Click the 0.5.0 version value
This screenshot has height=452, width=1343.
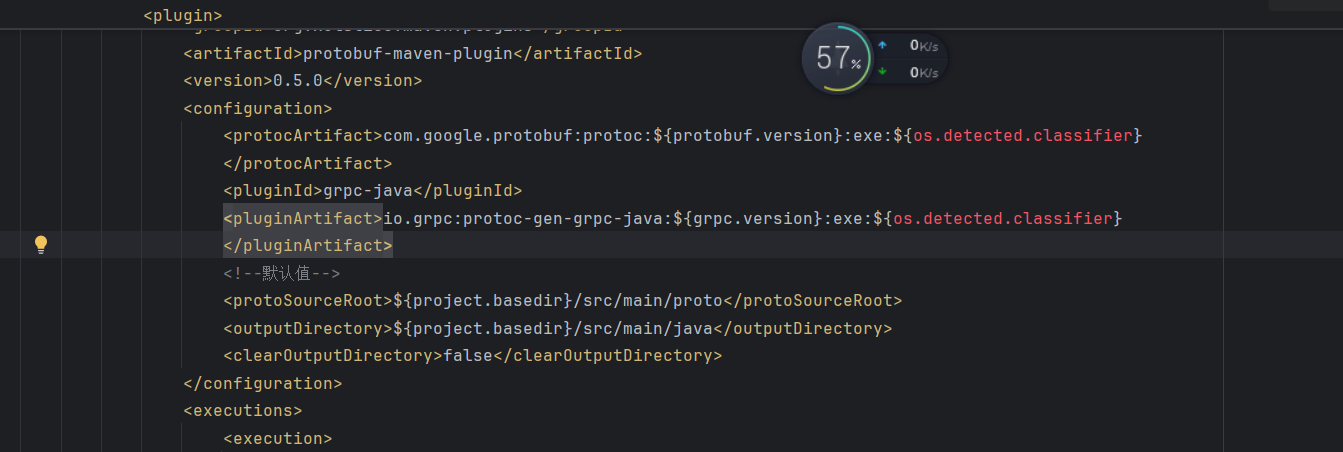(x=298, y=81)
